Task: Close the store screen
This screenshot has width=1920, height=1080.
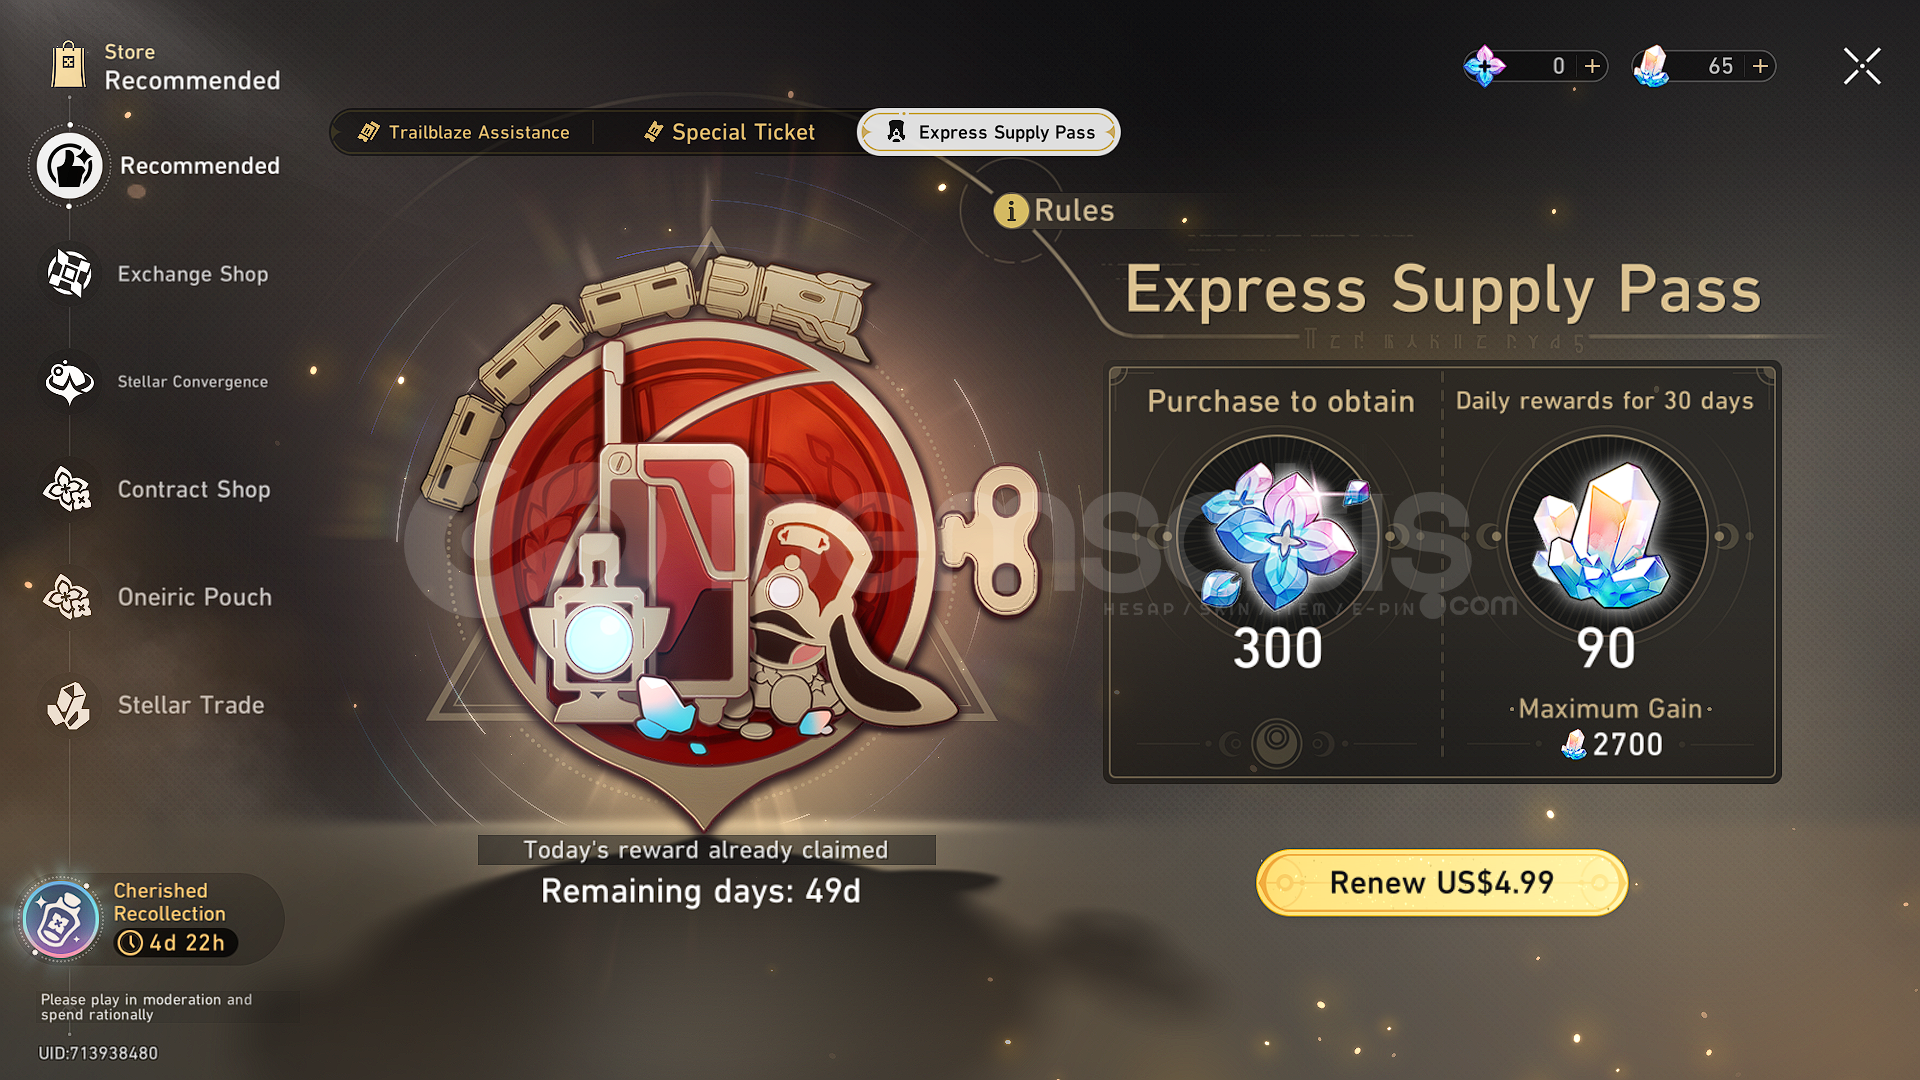Action: 1862,66
